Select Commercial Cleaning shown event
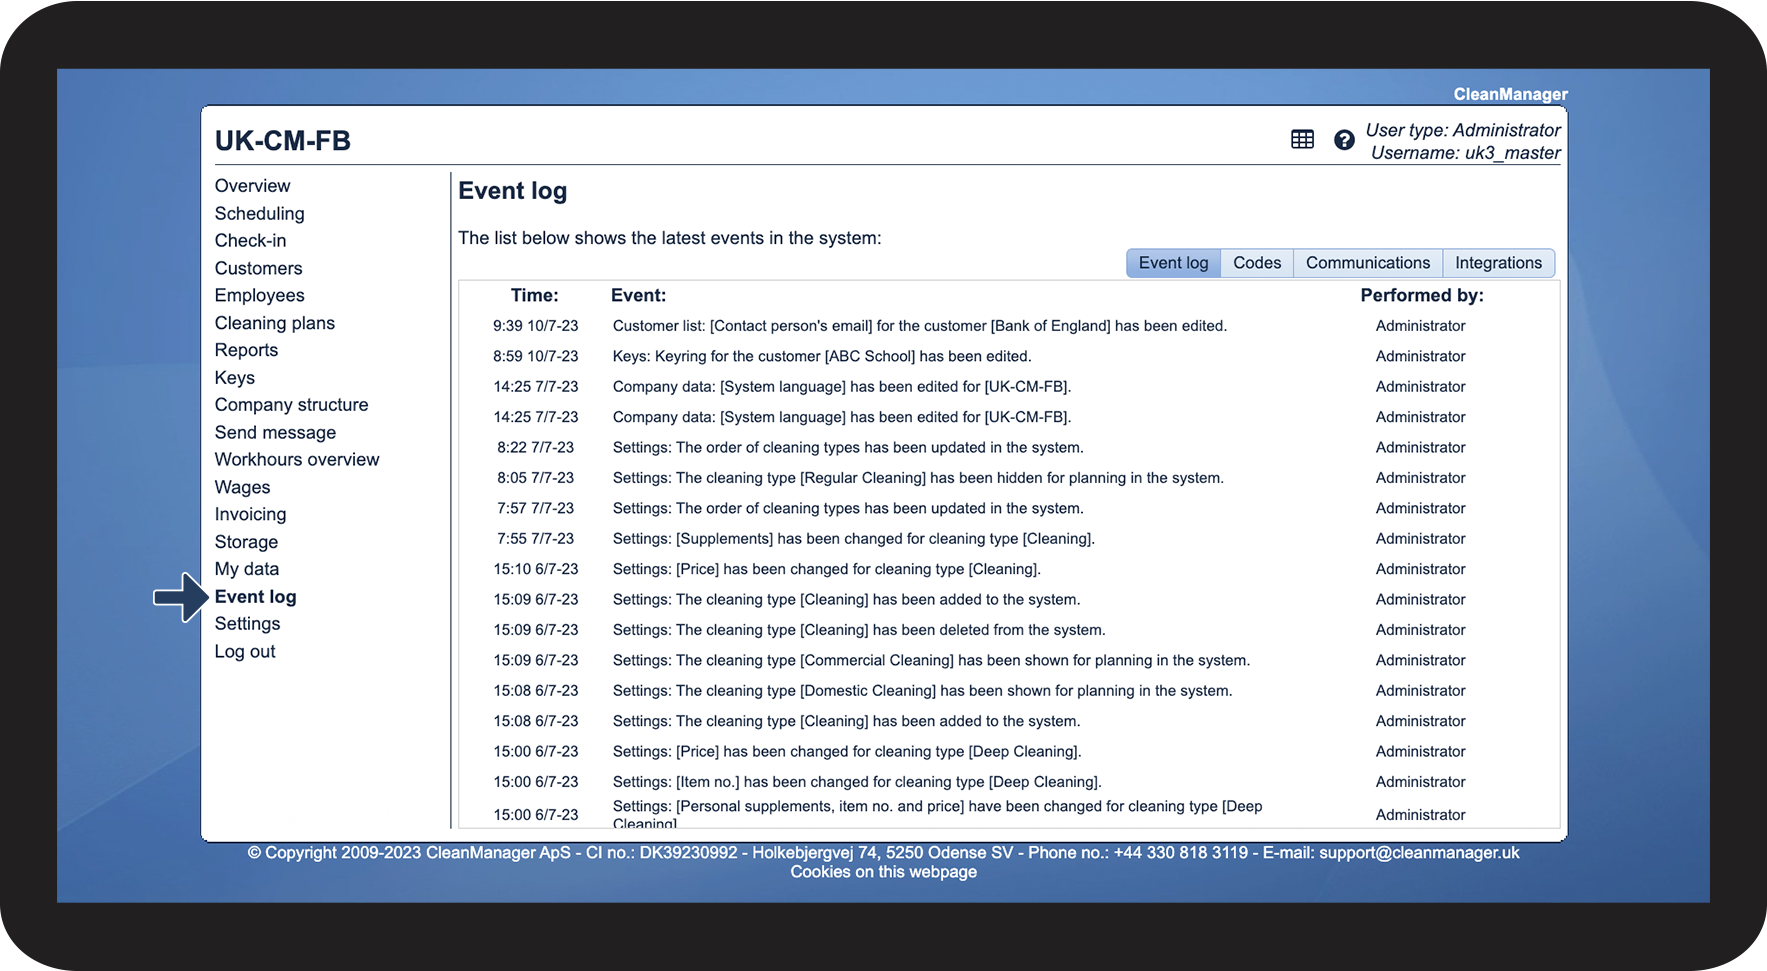1767x971 pixels. (x=931, y=660)
